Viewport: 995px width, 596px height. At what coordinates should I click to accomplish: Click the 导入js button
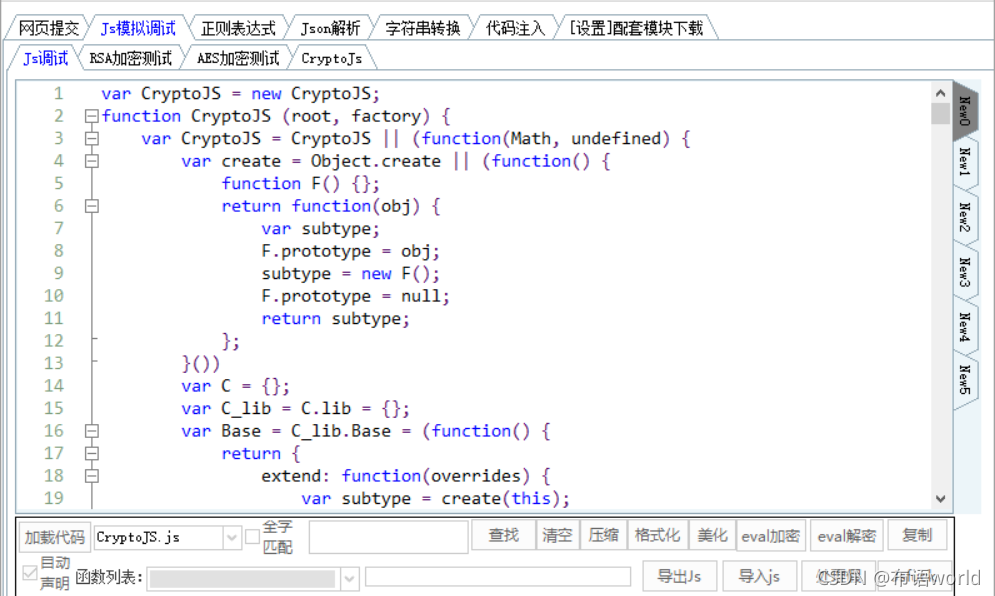point(760,576)
